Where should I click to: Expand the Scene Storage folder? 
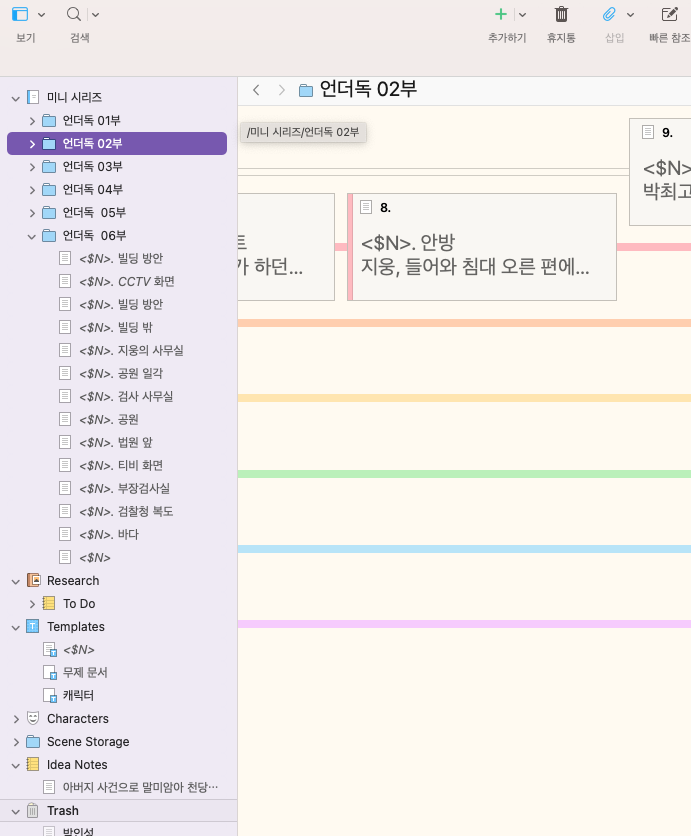[16, 742]
